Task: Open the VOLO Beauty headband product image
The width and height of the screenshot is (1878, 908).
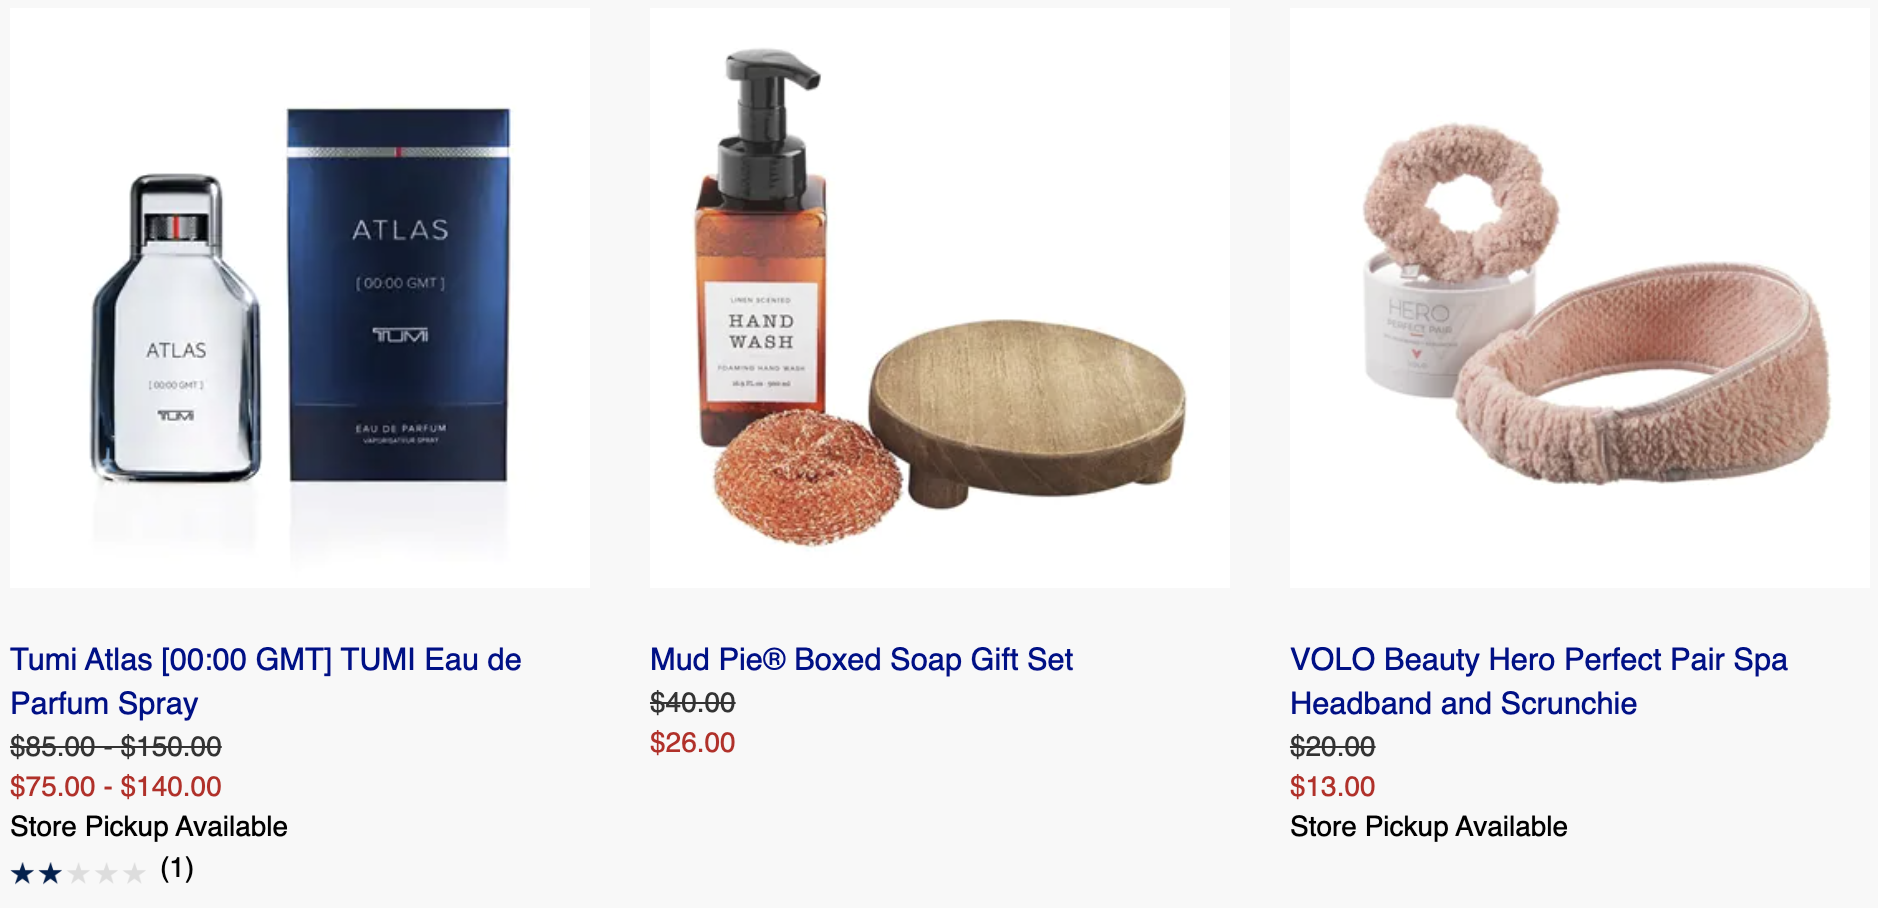Action: pos(1580,298)
